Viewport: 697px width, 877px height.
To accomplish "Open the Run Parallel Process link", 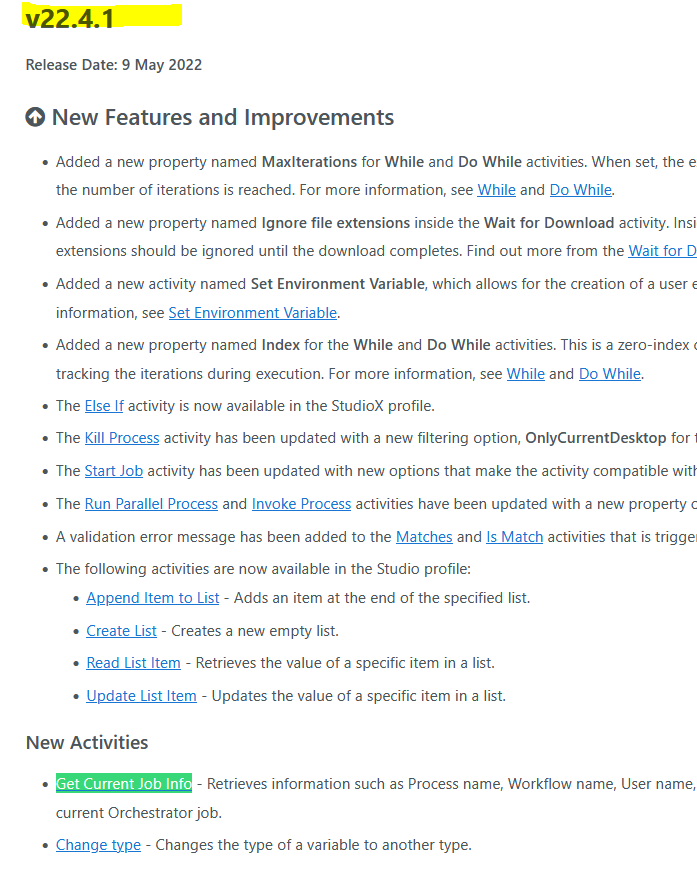I will 151,504.
